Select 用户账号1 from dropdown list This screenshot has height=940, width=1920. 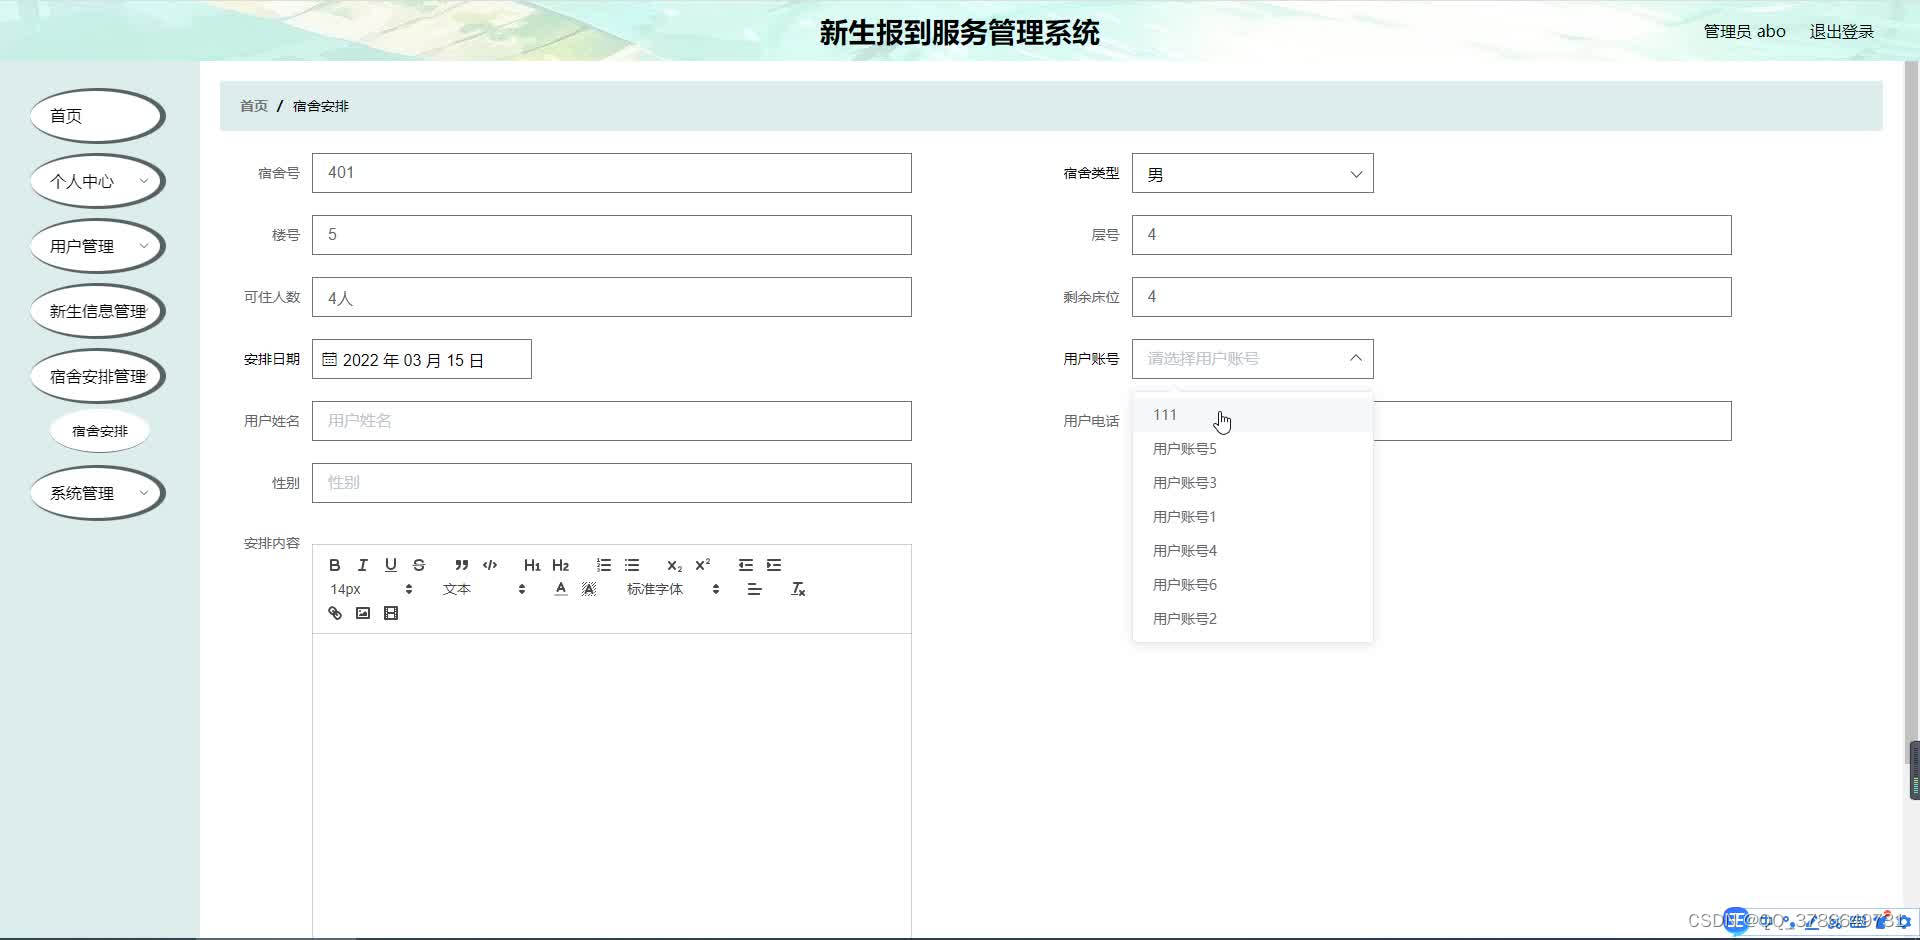coord(1252,517)
